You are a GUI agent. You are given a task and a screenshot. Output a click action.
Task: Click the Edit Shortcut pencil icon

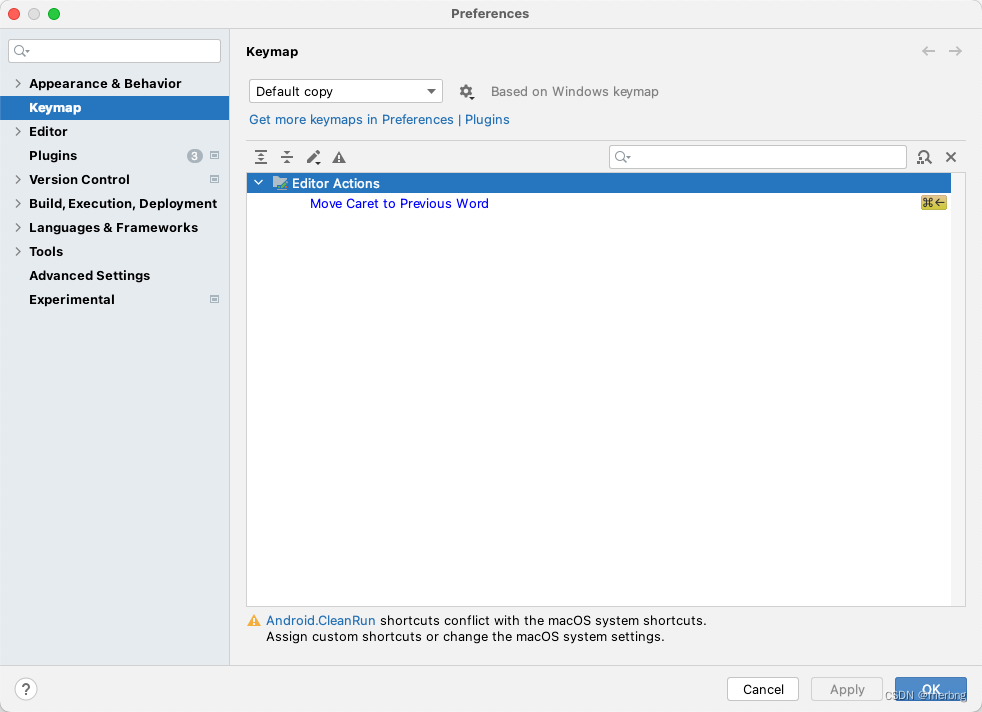(x=314, y=157)
